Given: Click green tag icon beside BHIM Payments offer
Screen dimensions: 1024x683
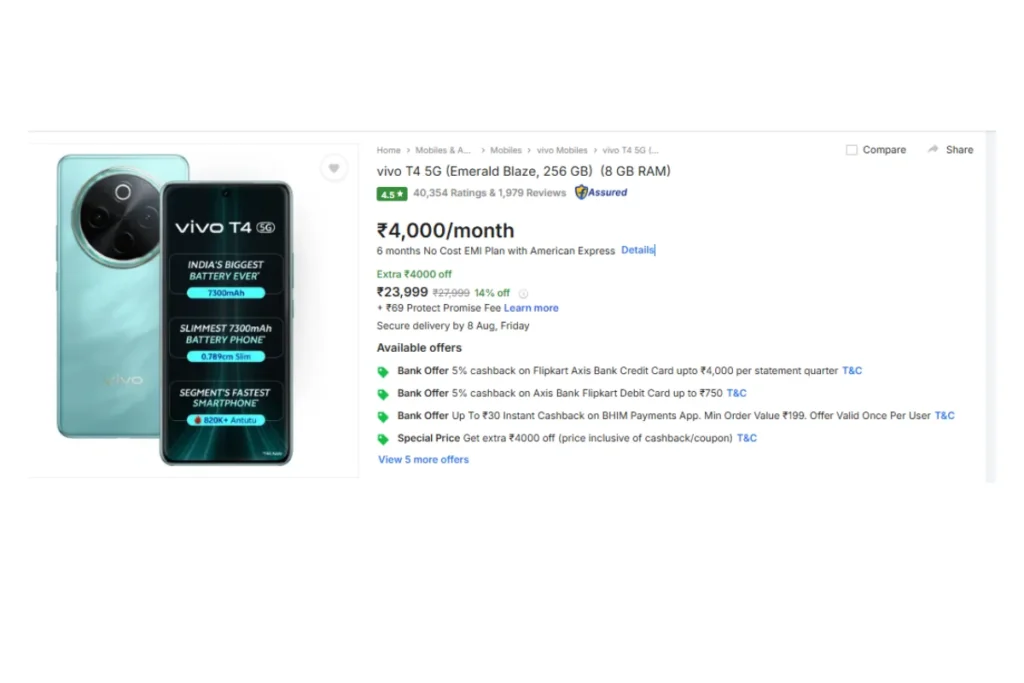Looking at the screenshot, I should pyautogui.click(x=383, y=417).
